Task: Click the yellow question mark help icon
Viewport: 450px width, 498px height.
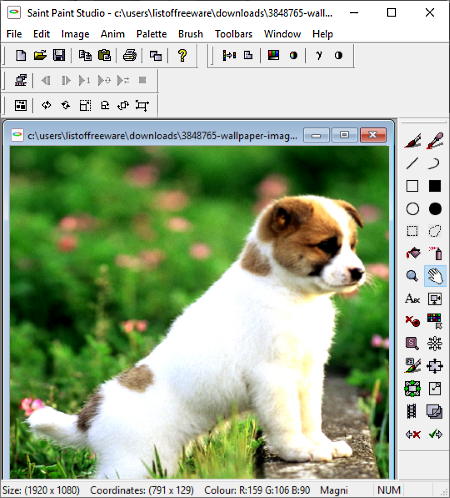Action: (x=182, y=55)
